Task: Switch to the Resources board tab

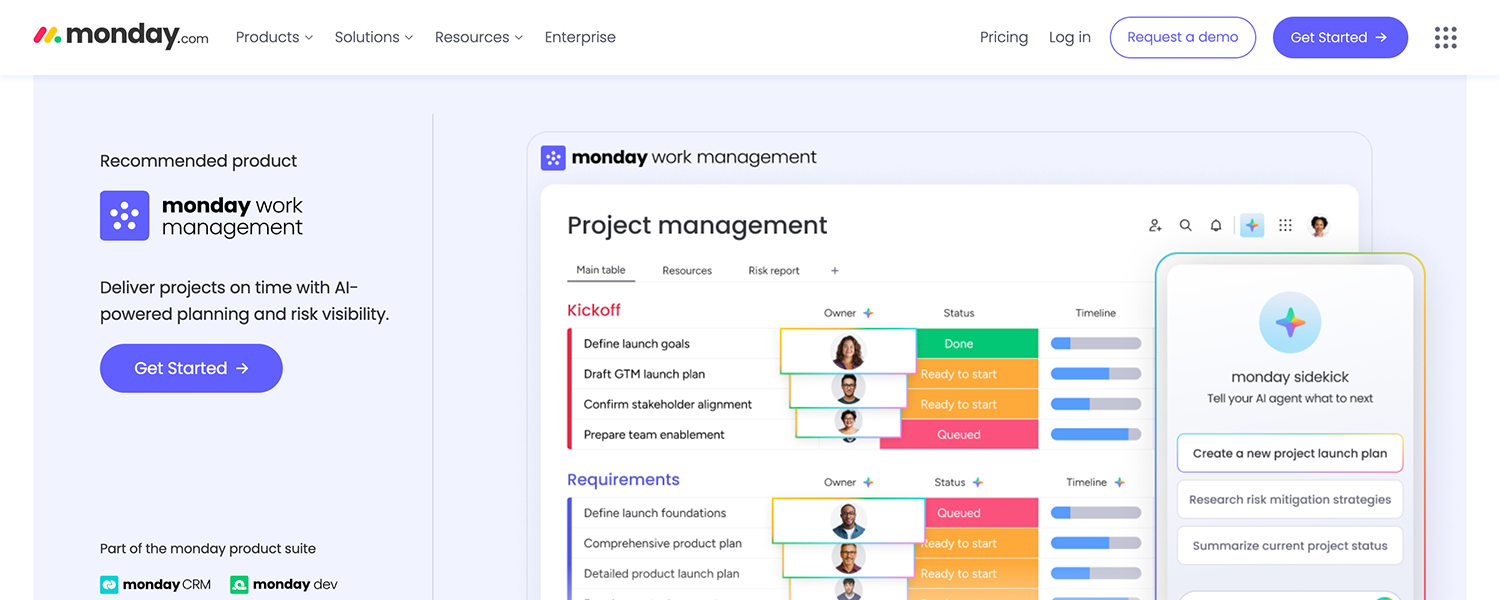Action: tap(687, 271)
